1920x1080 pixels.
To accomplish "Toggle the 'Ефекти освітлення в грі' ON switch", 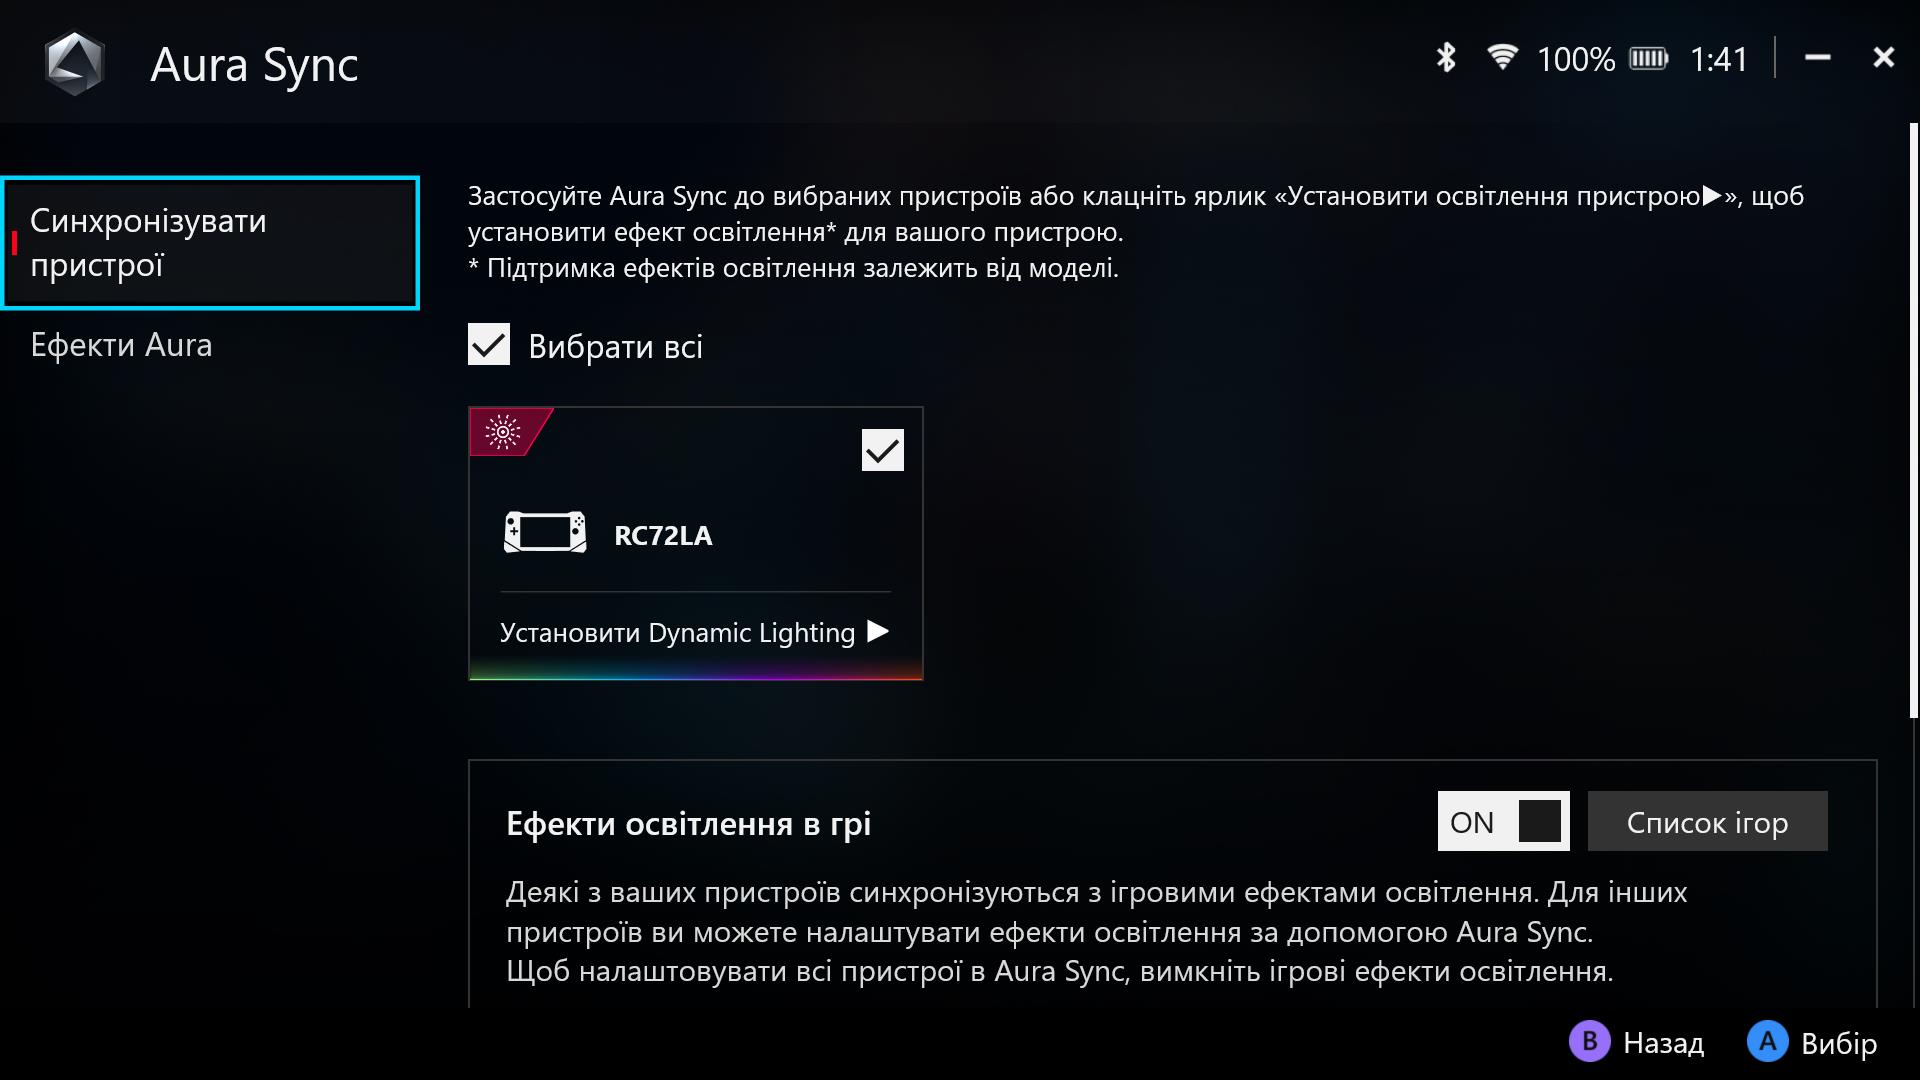I will tap(1503, 822).
